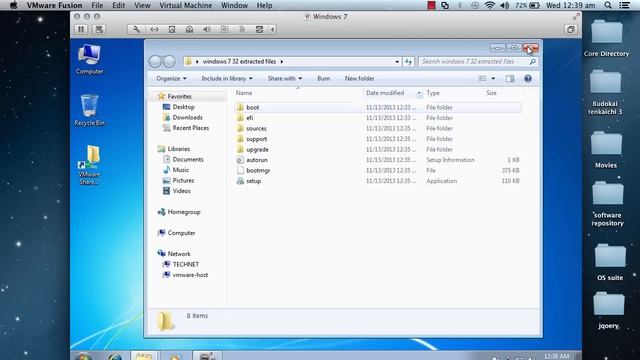Screen dimensions: 640x360
Task: Sort by Date modified column header
Action: pos(385,93)
